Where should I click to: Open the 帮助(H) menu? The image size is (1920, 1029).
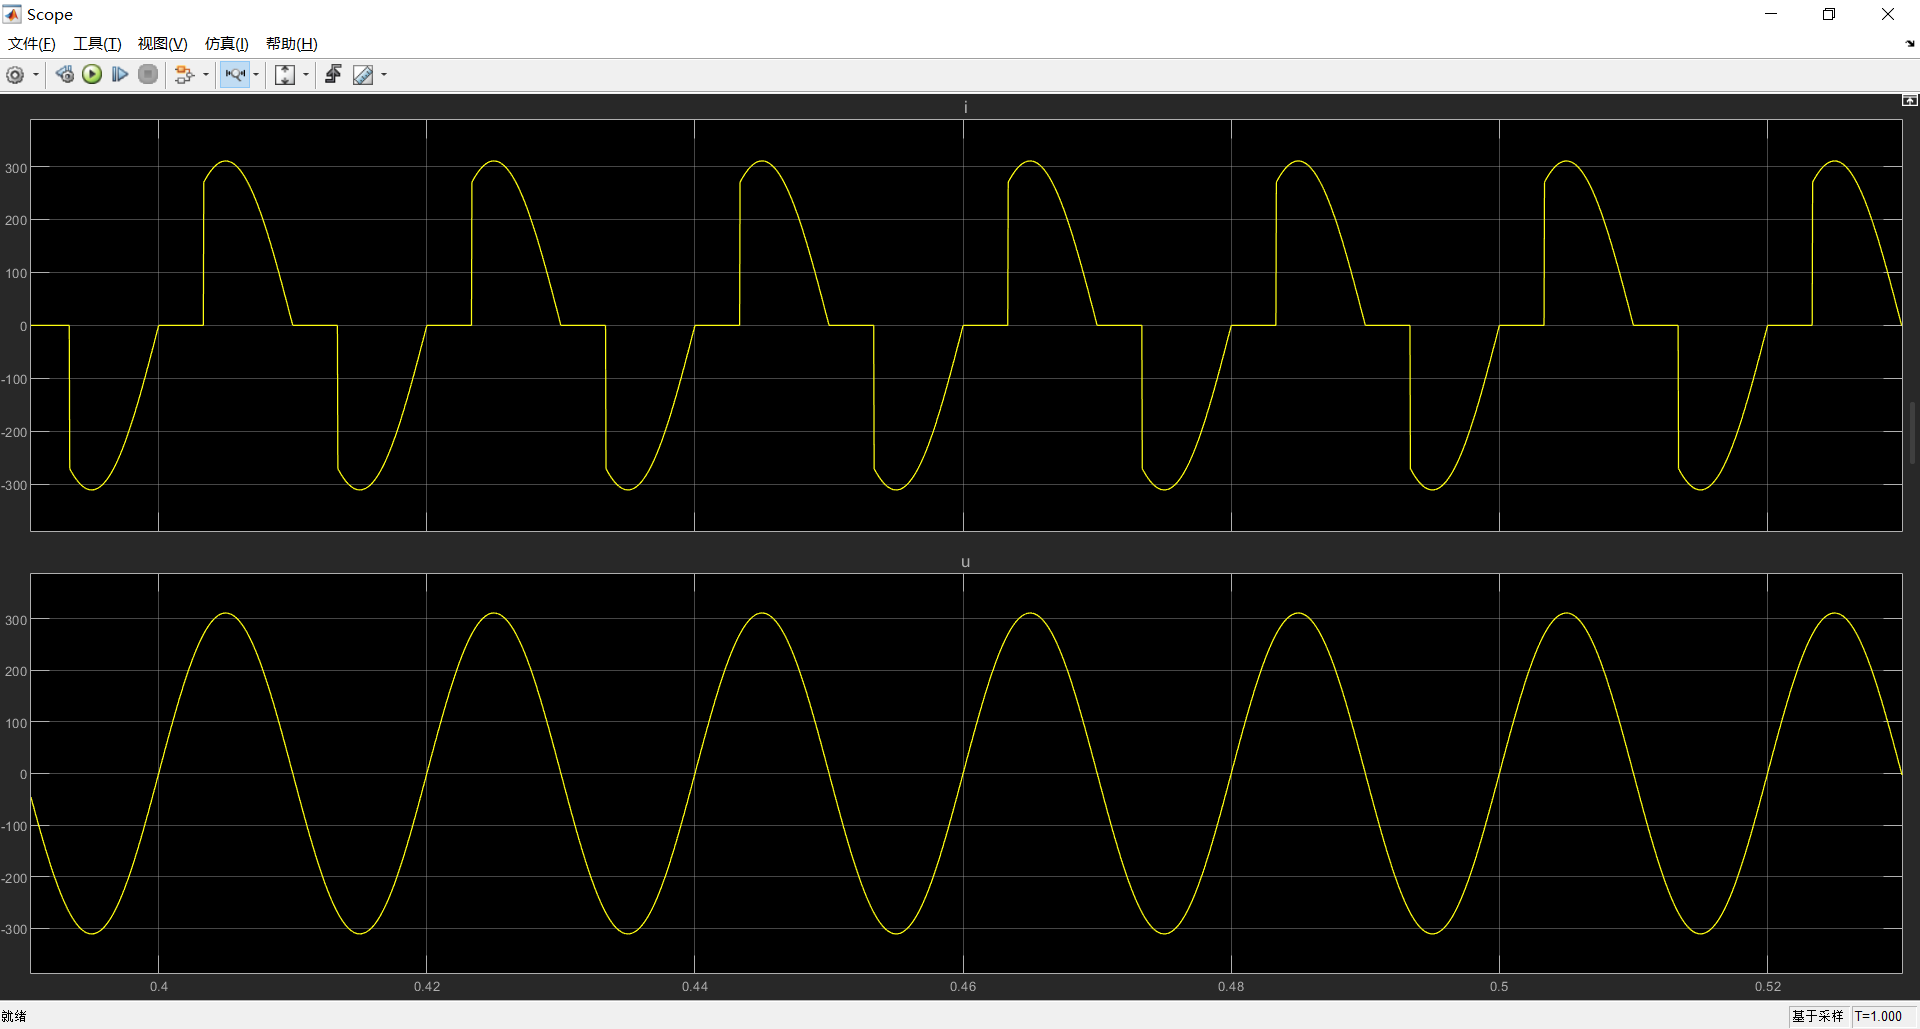(292, 44)
